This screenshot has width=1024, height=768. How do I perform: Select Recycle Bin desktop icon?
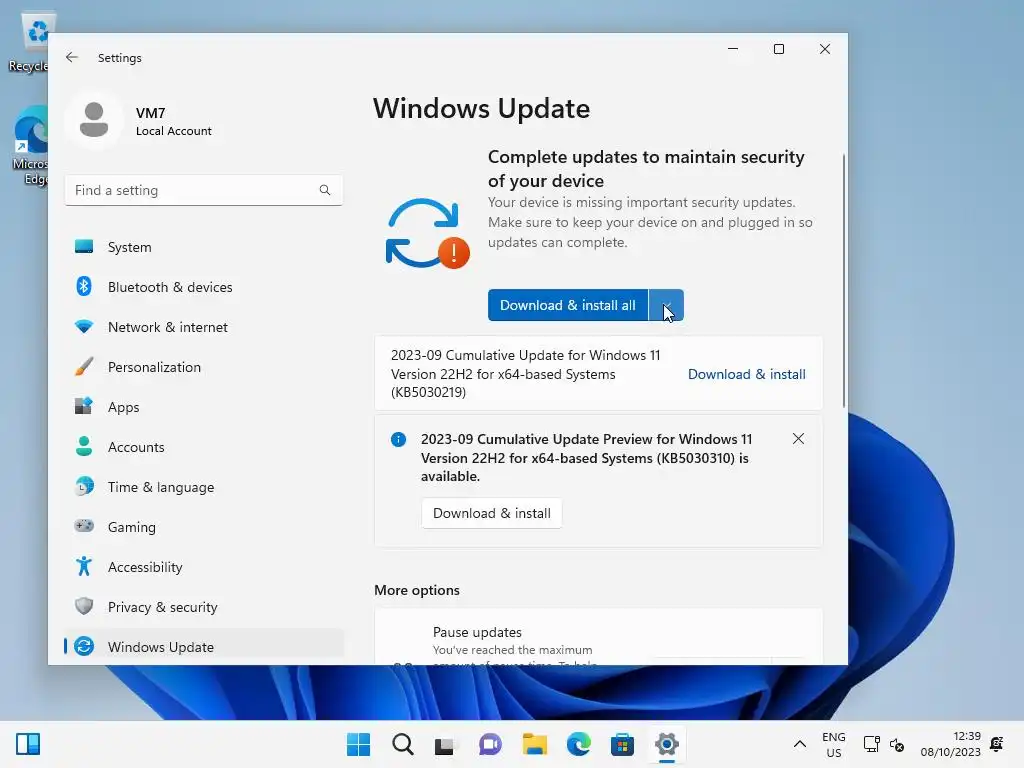pyautogui.click(x=30, y=43)
